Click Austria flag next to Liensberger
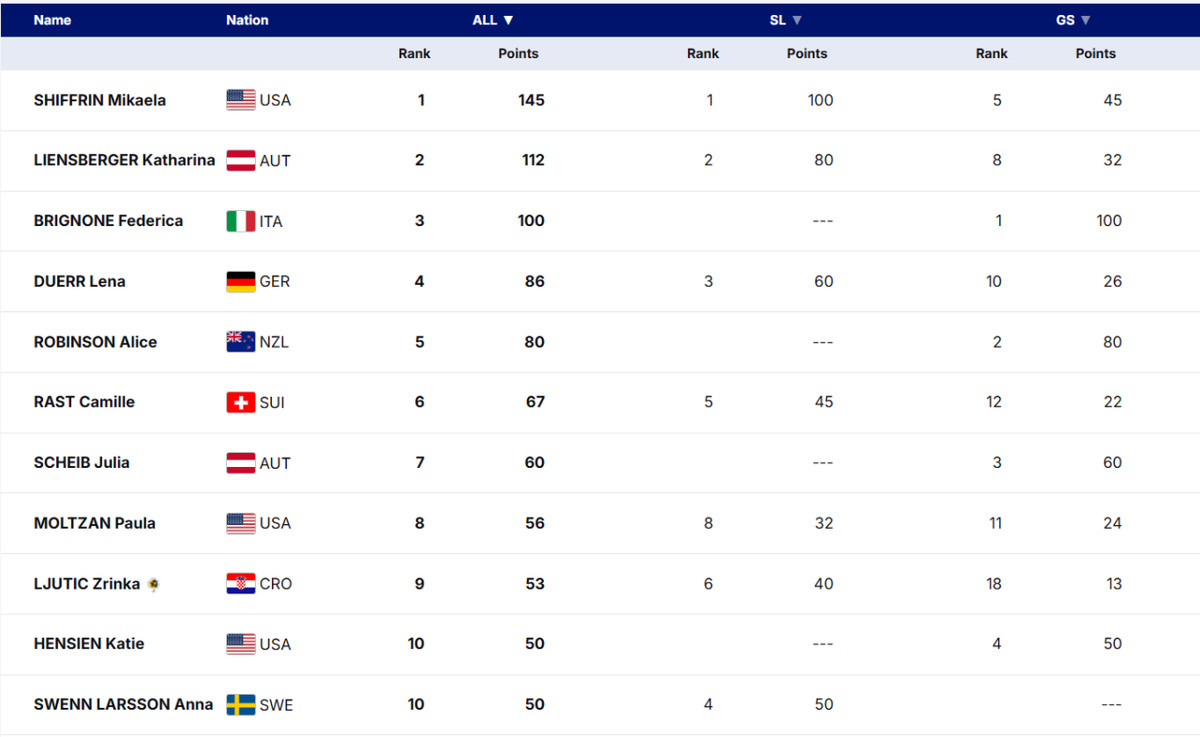Viewport: 1200px width, 737px height. [241, 160]
